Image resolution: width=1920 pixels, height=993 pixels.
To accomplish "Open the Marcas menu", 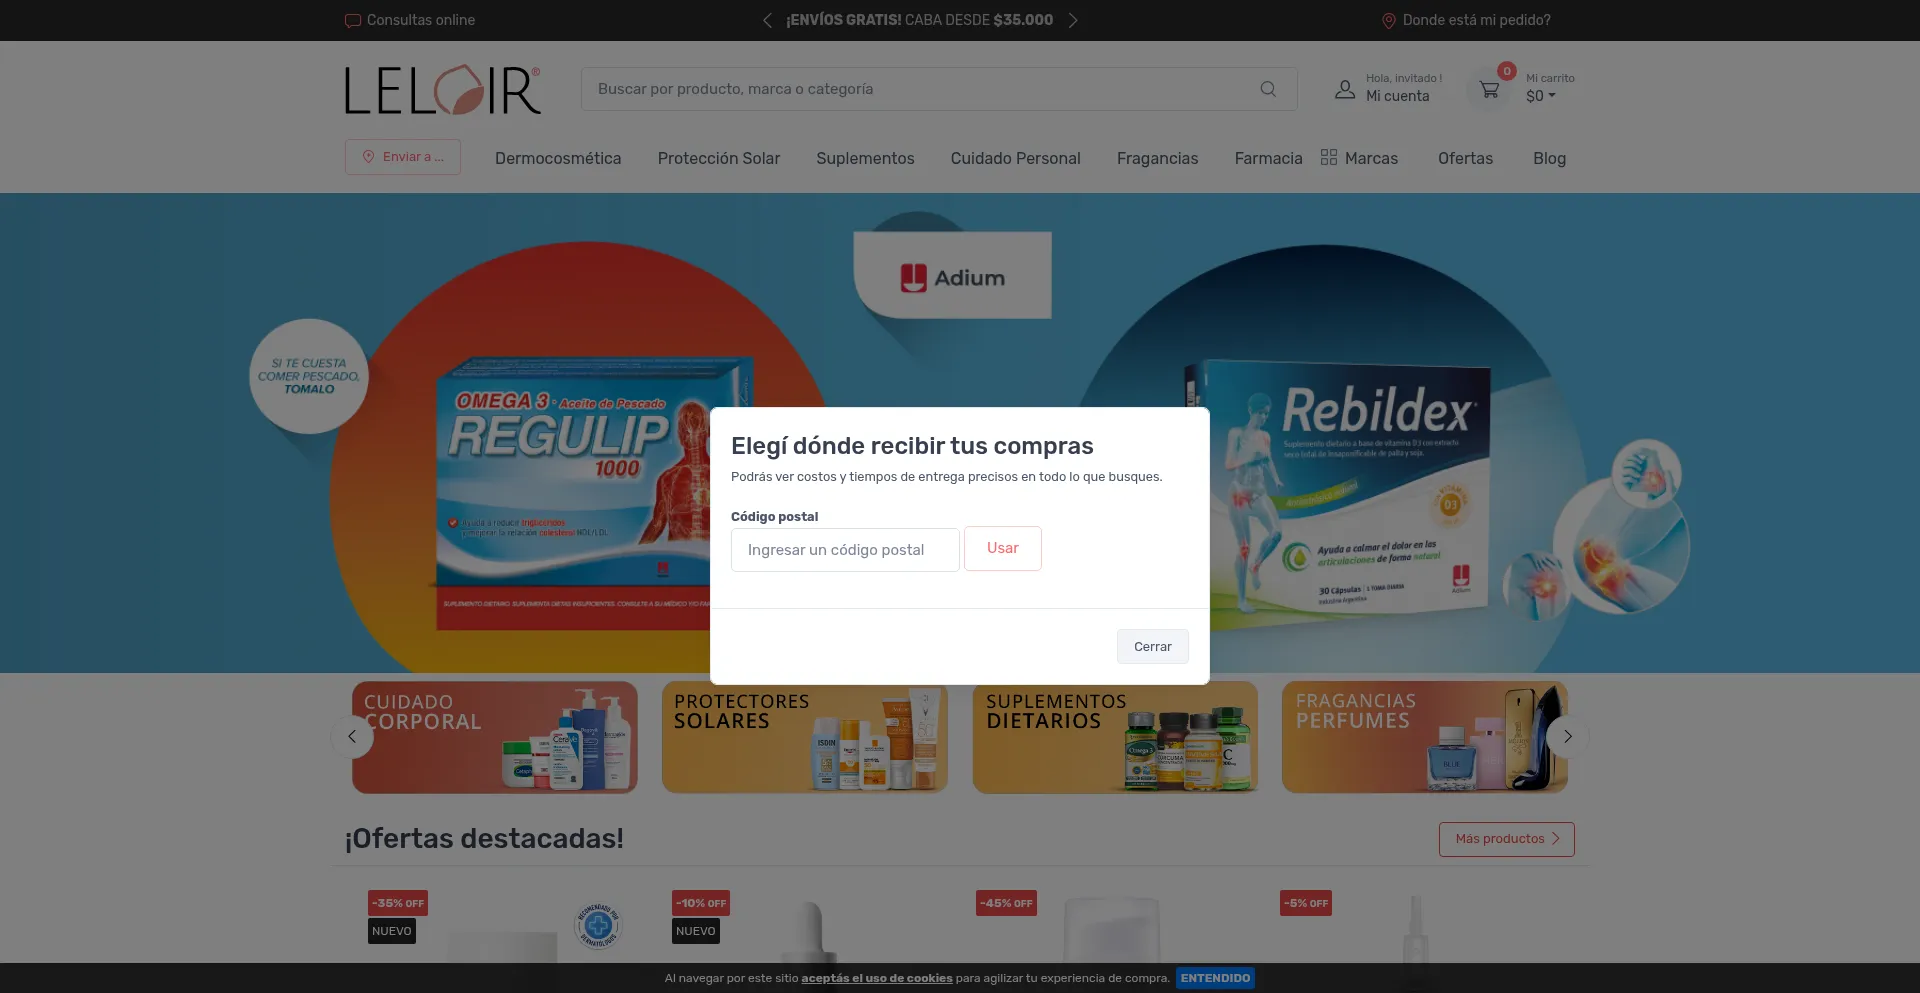I will click(x=1359, y=158).
